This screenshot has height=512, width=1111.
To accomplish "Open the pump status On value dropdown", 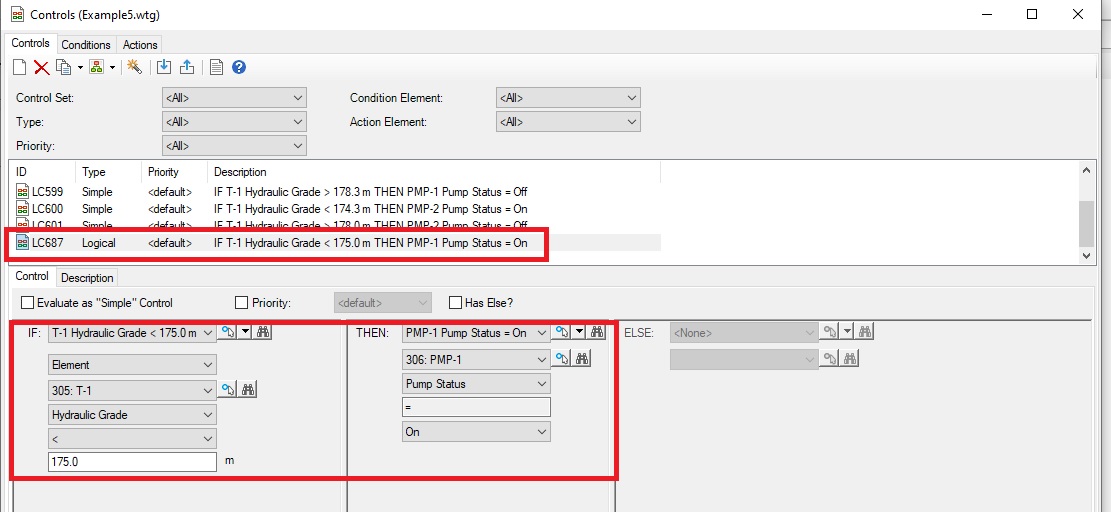I will tap(476, 432).
